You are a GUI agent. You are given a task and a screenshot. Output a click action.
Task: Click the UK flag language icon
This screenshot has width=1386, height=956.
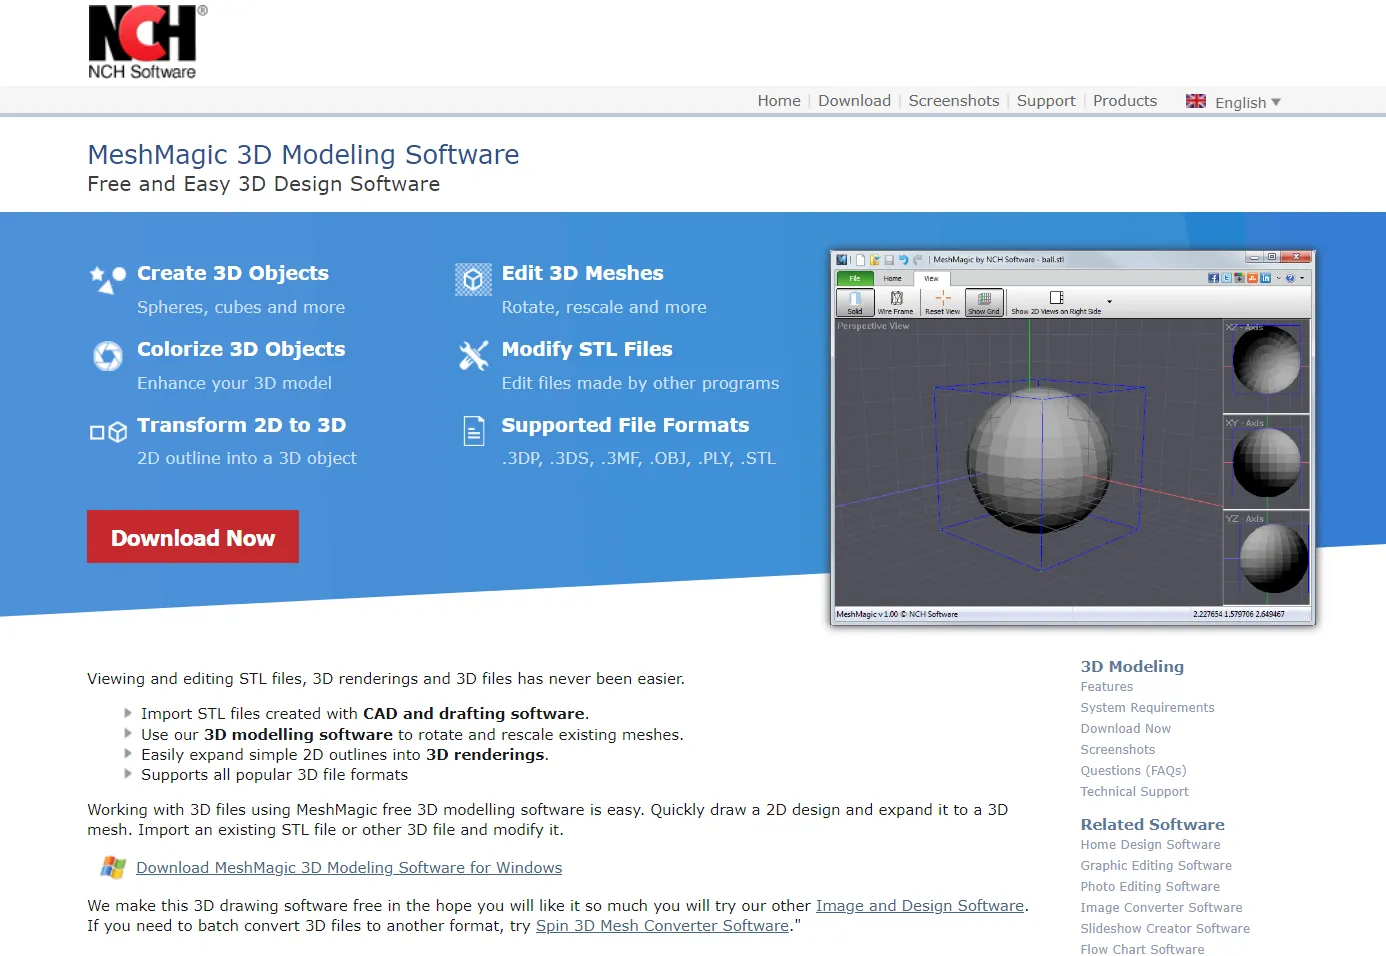pyautogui.click(x=1195, y=101)
